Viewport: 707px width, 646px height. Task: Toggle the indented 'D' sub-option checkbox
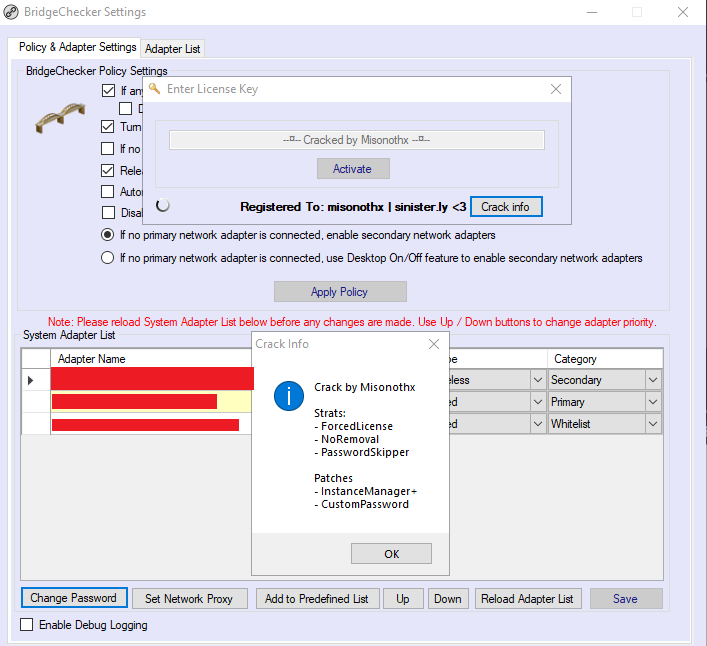pos(125,109)
